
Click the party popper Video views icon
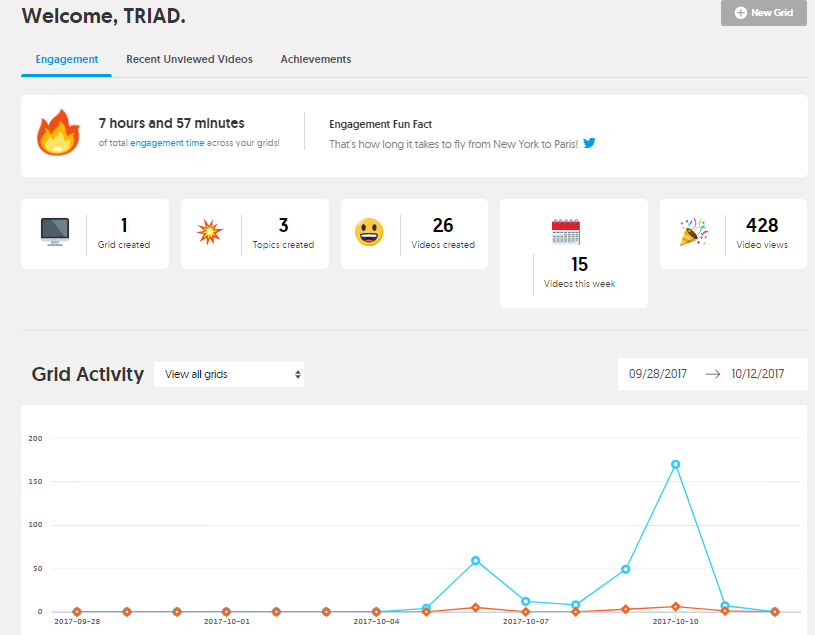[x=693, y=232]
